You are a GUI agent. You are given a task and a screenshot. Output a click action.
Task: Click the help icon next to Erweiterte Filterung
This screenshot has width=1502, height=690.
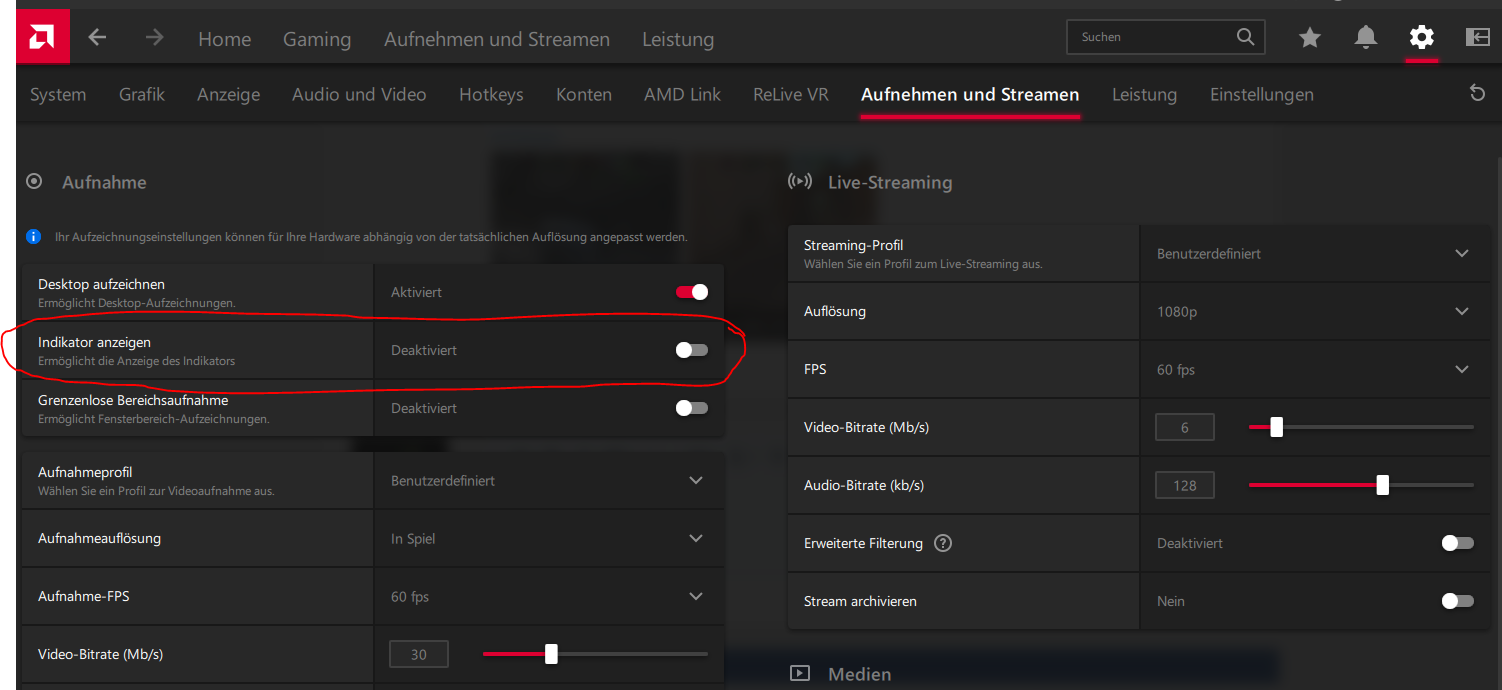(x=942, y=543)
